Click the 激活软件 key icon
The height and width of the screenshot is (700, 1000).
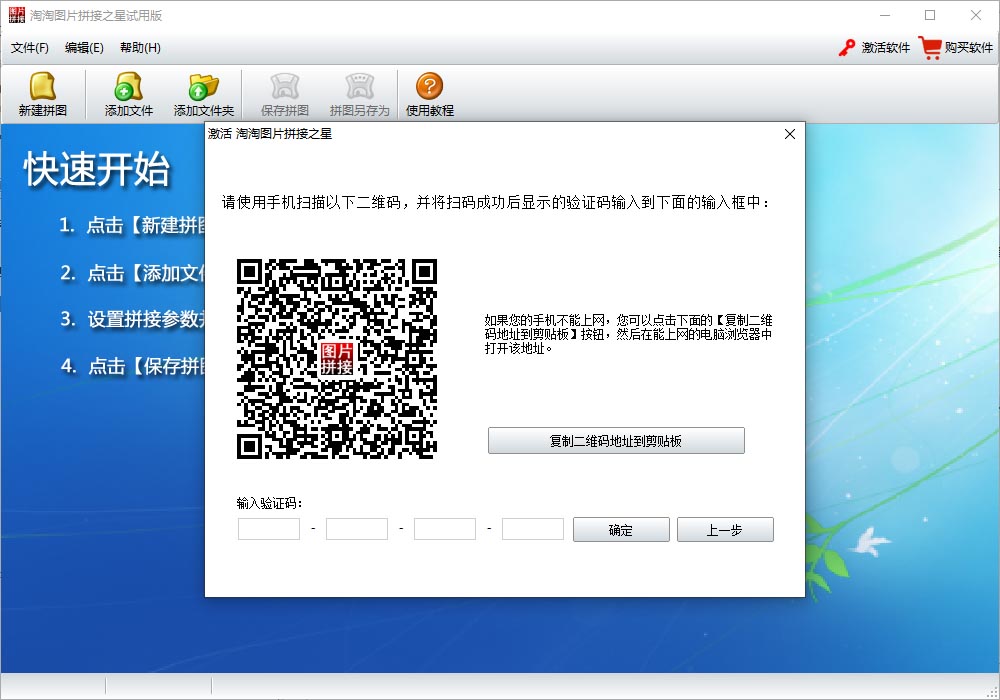847,48
